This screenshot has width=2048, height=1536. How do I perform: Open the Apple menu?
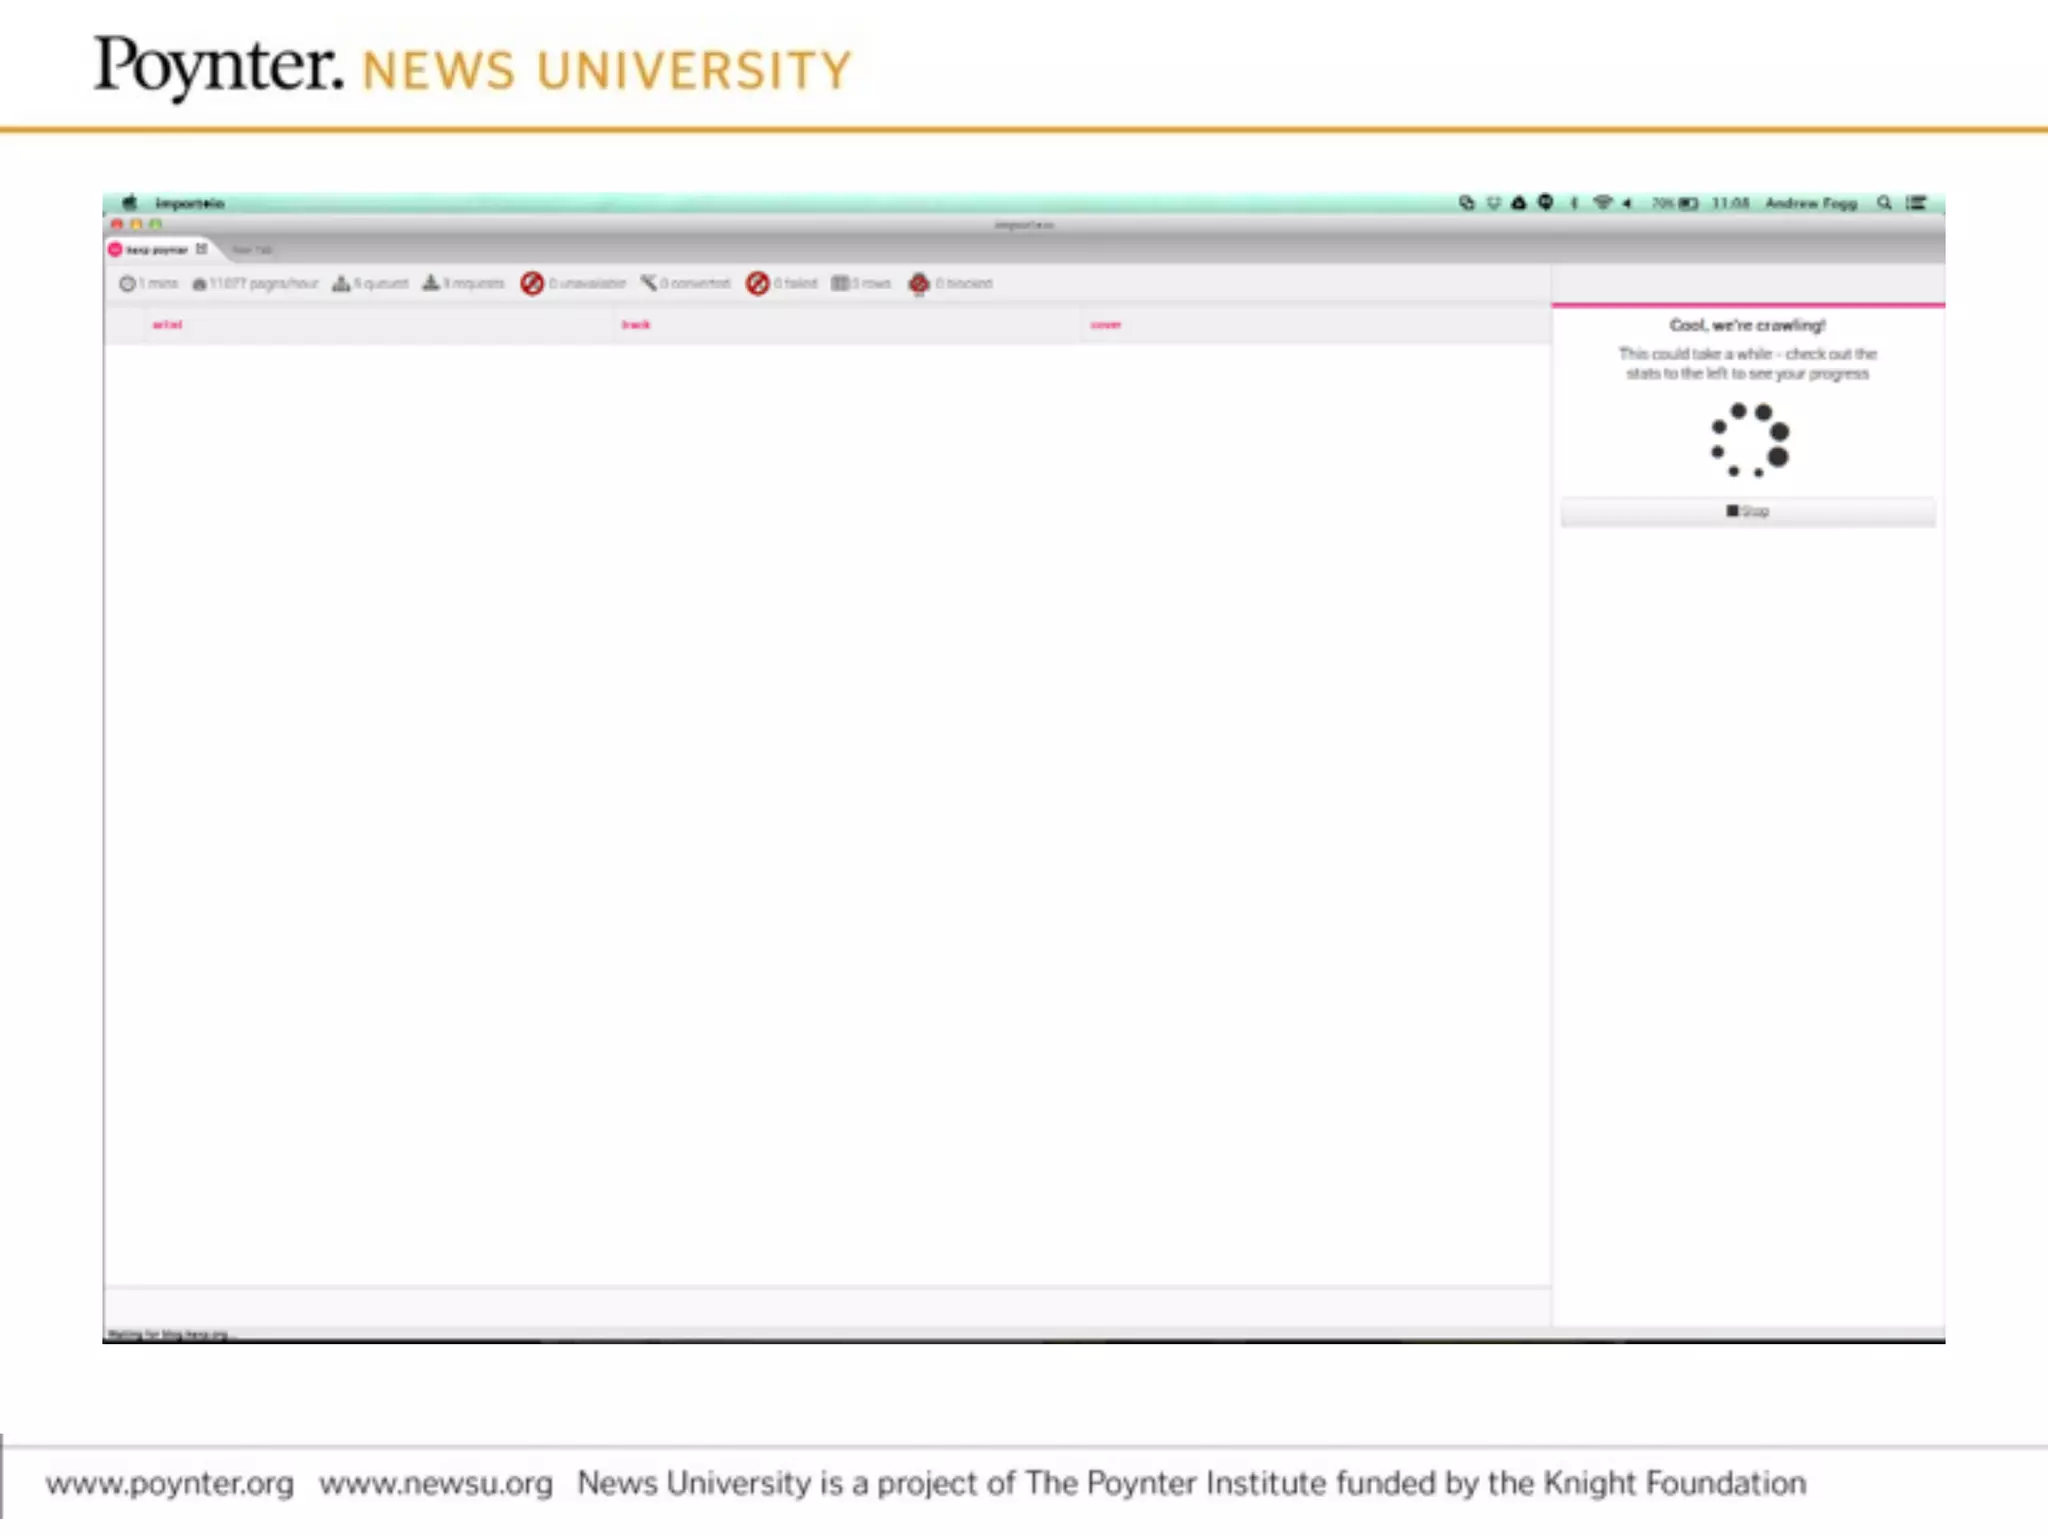click(x=129, y=203)
